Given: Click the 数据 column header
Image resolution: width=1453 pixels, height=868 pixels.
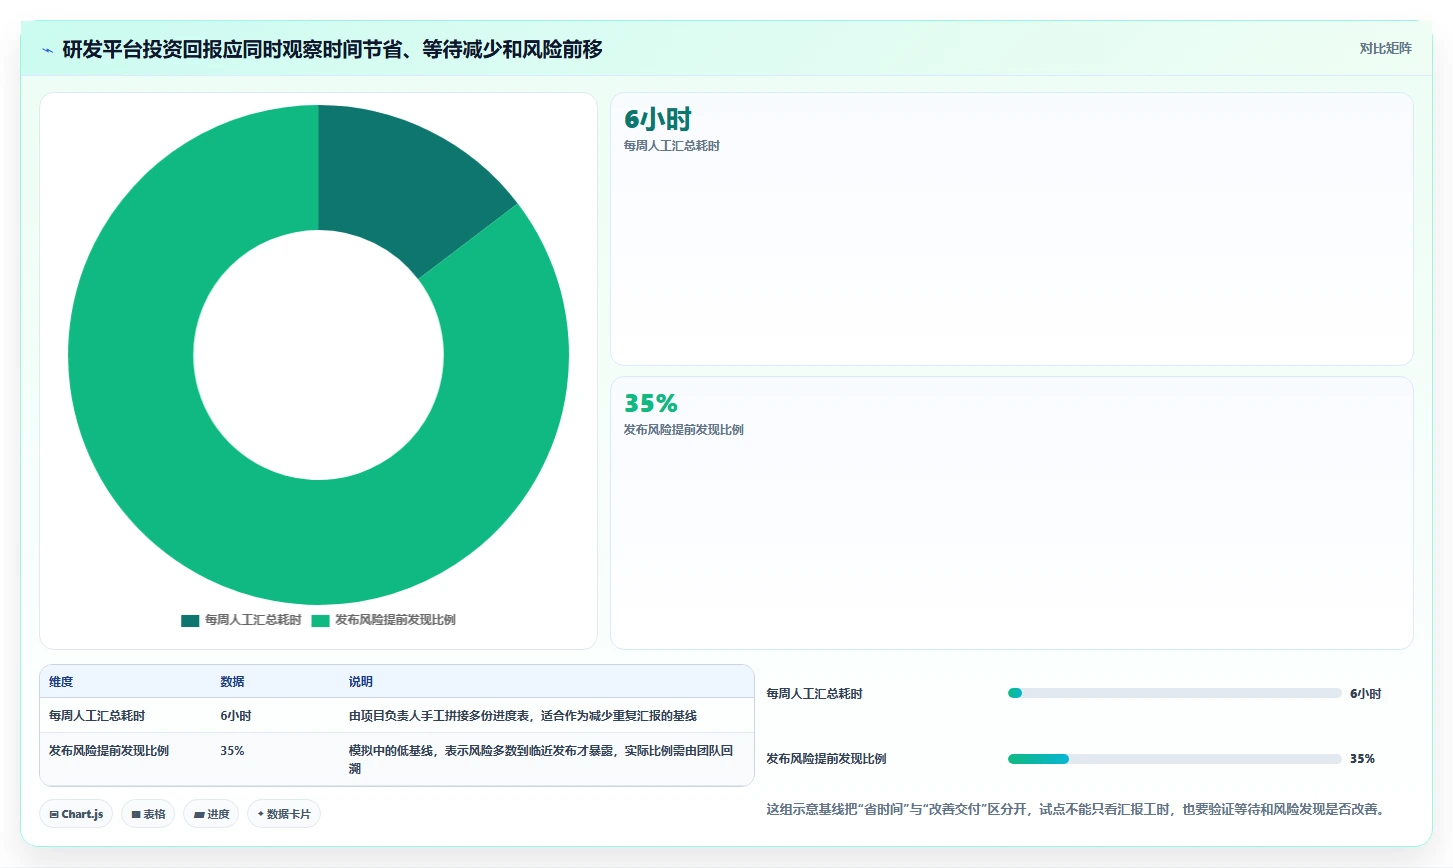Looking at the screenshot, I should coord(233,682).
